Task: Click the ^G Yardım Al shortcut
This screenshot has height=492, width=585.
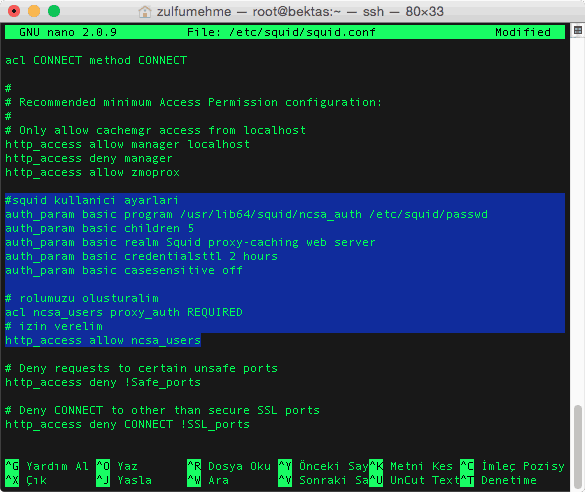Action: (47, 466)
